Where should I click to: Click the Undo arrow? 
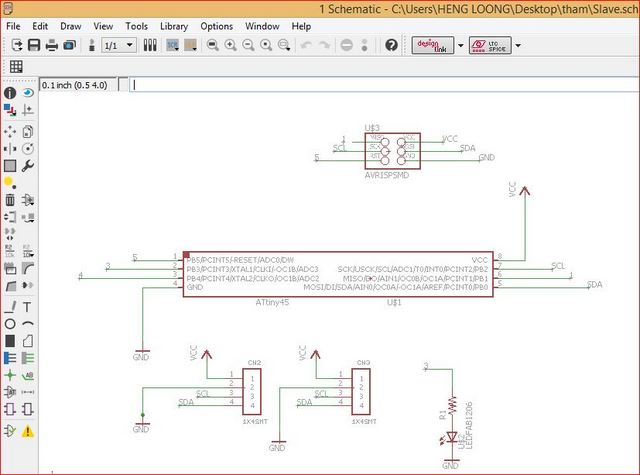coord(306,45)
